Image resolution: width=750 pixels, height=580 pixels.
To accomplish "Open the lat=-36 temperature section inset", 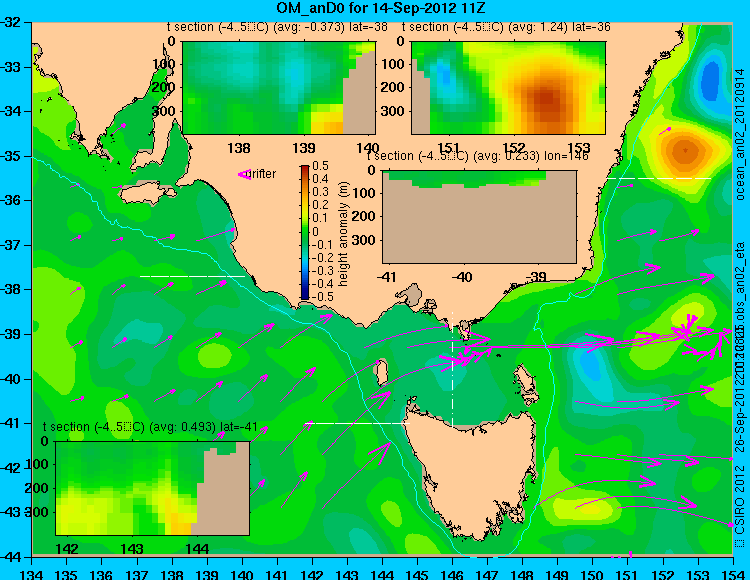I will pyautogui.click(x=508, y=88).
